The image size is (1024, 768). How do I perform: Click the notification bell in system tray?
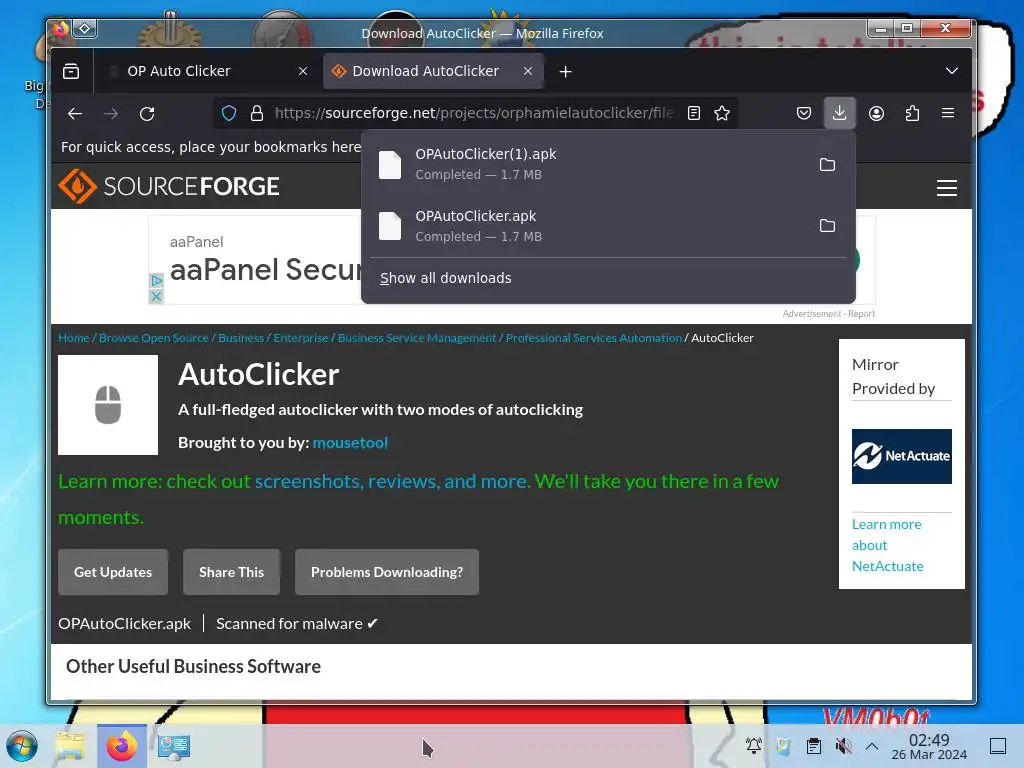pyautogui.click(x=754, y=745)
